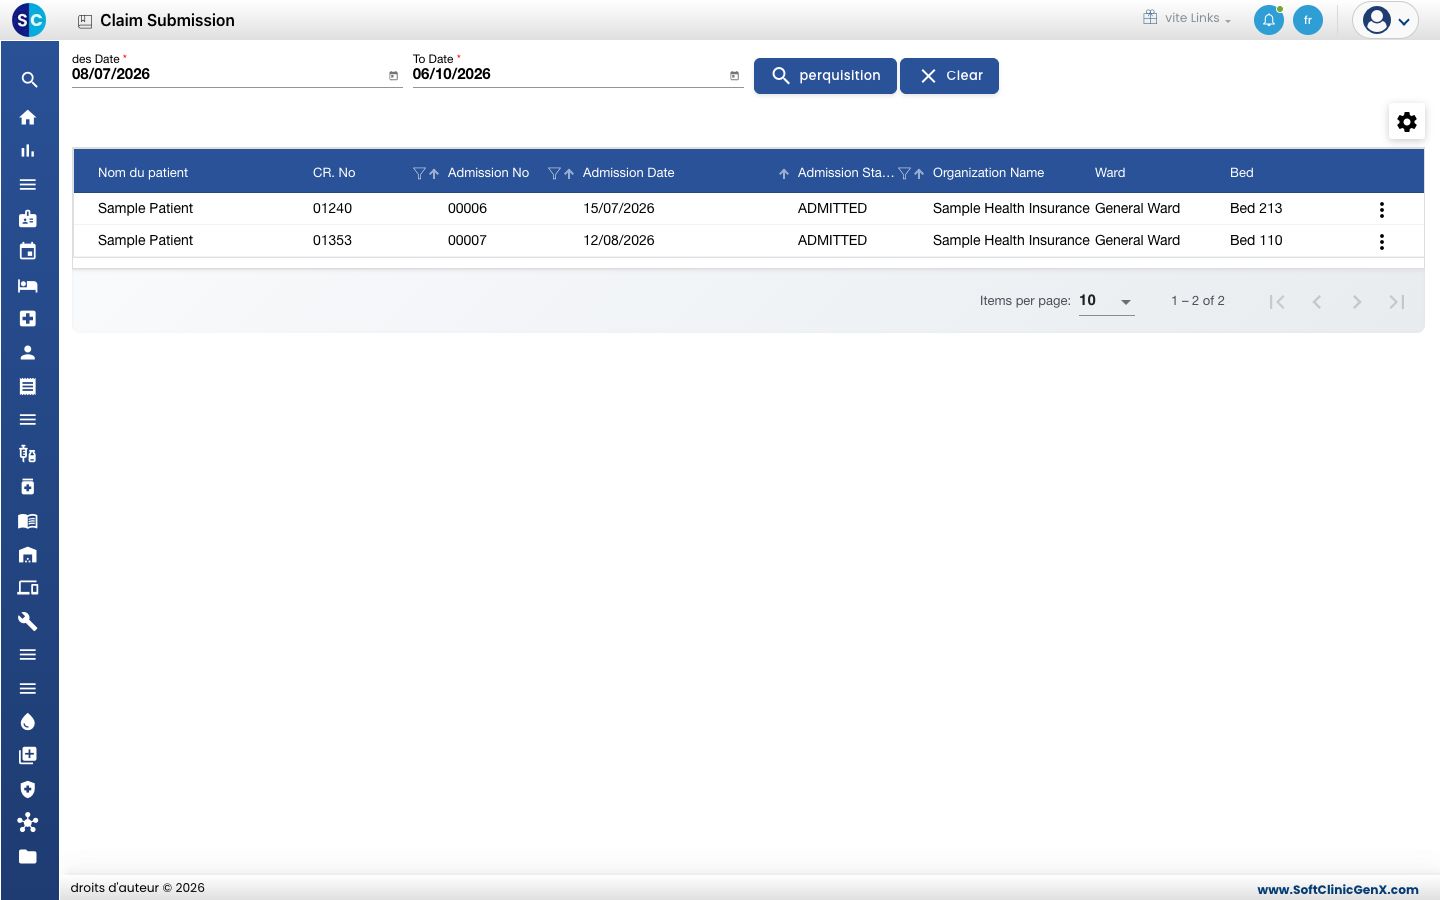Click the perquisition search button
The height and width of the screenshot is (900, 1440).
(x=825, y=76)
